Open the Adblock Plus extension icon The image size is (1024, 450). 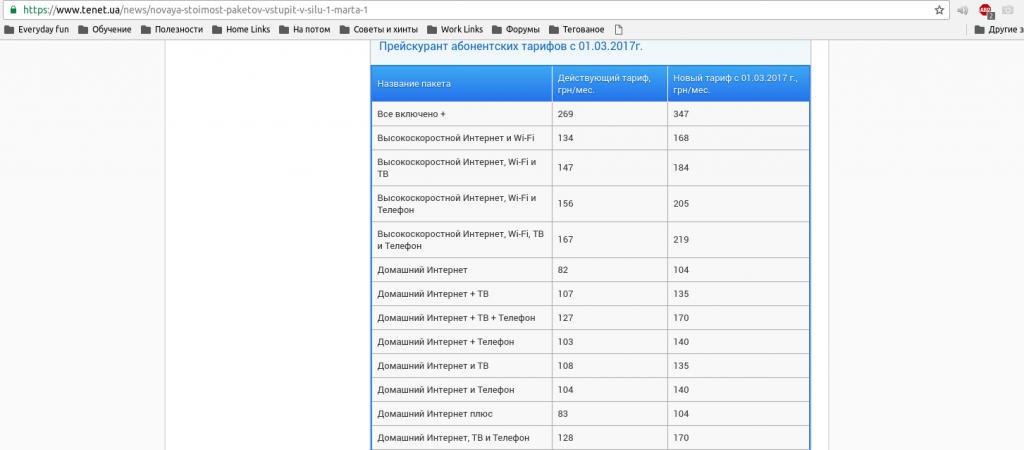[985, 10]
